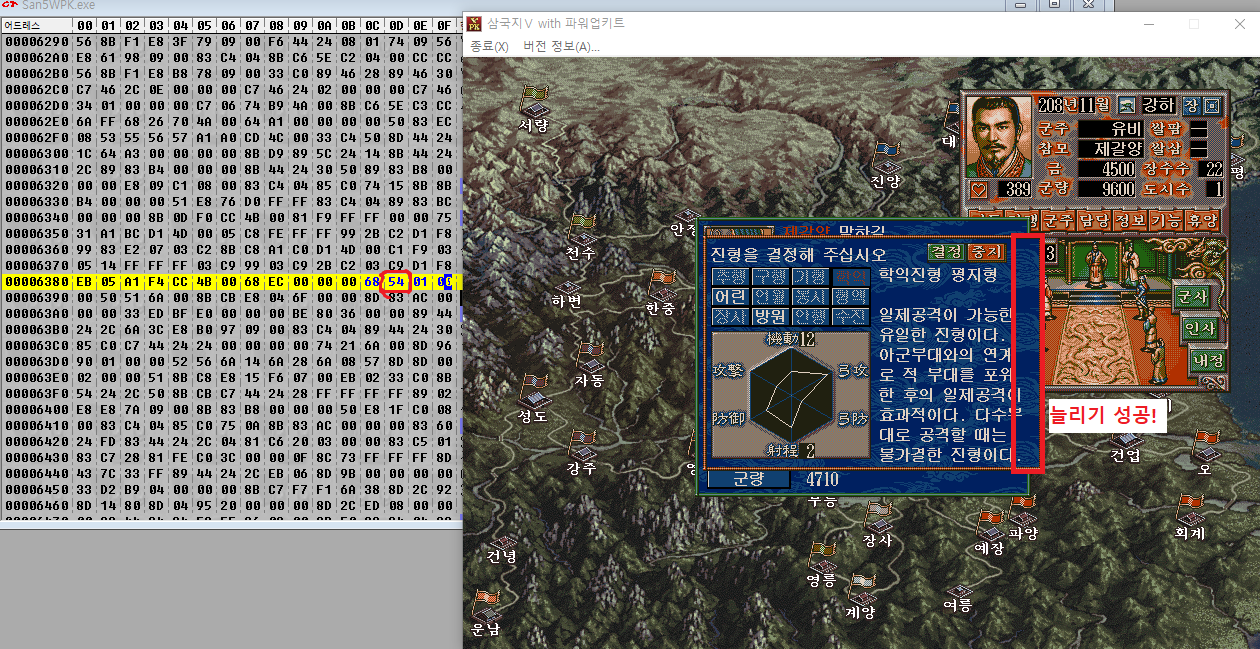Open the 내정 command
This screenshot has height=649, width=1260.
coord(1206,360)
